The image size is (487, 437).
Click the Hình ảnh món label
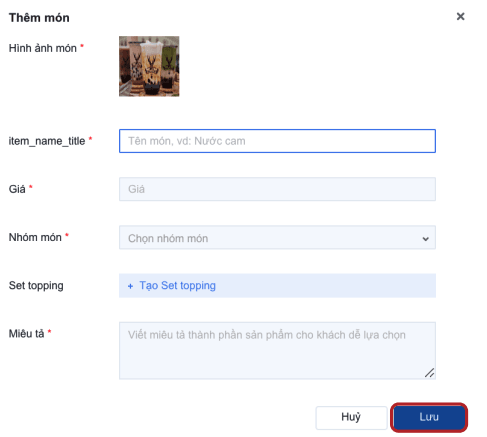(x=43, y=48)
